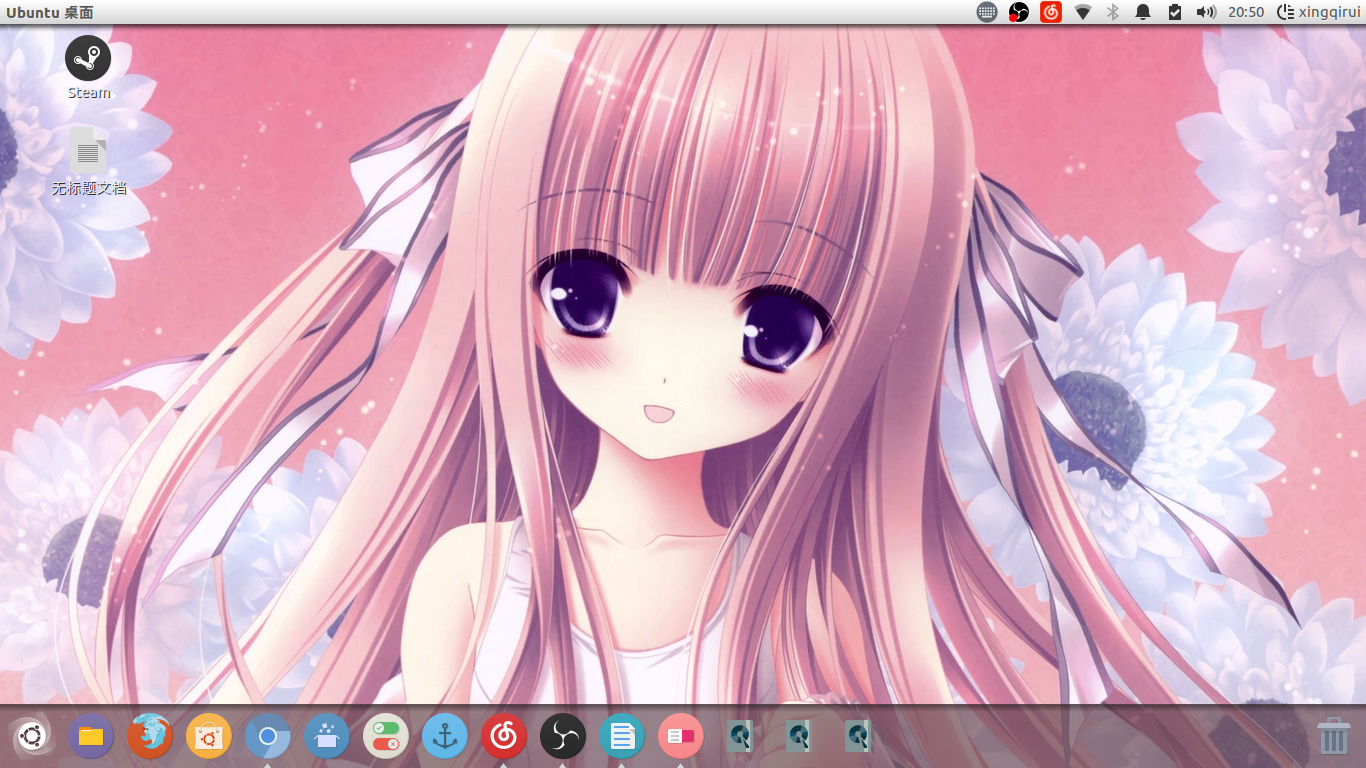Open the battery status indicator

tap(1174, 12)
